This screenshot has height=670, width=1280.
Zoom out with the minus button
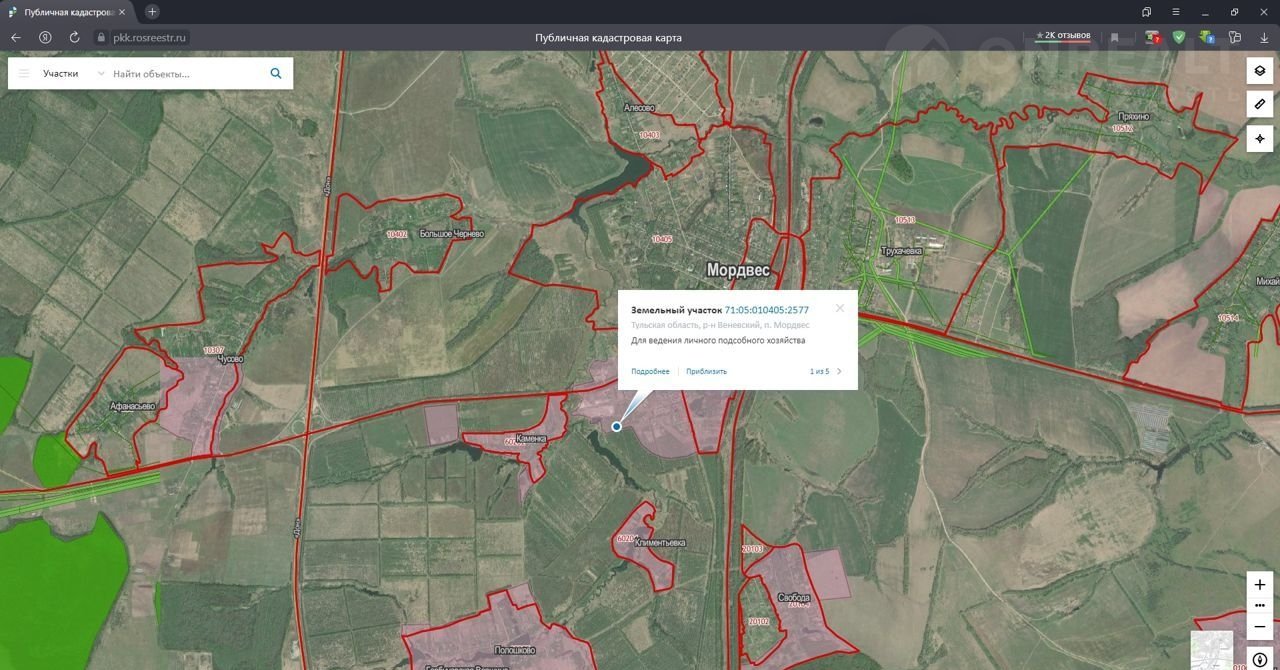pyautogui.click(x=1259, y=627)
